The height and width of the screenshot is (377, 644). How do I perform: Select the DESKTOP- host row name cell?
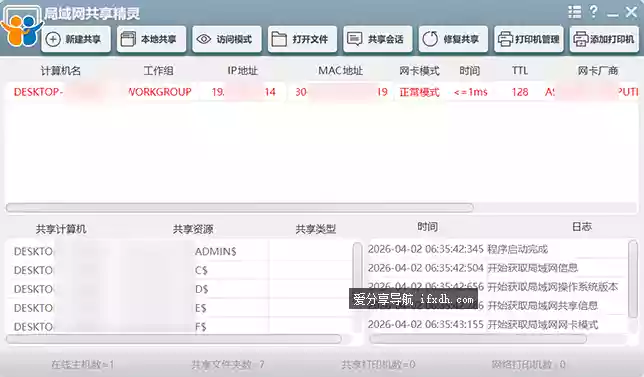click(38, 92)
